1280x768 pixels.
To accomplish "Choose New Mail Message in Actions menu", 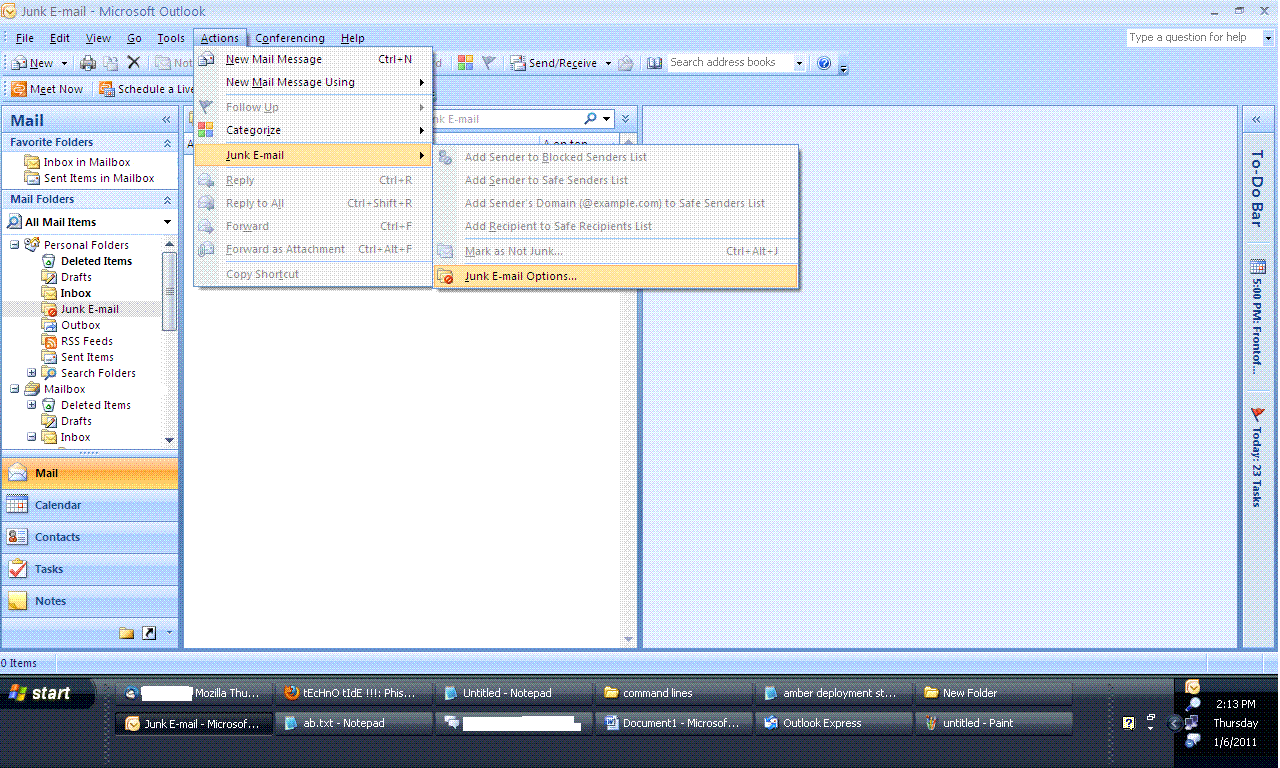I will coord(313,59).
